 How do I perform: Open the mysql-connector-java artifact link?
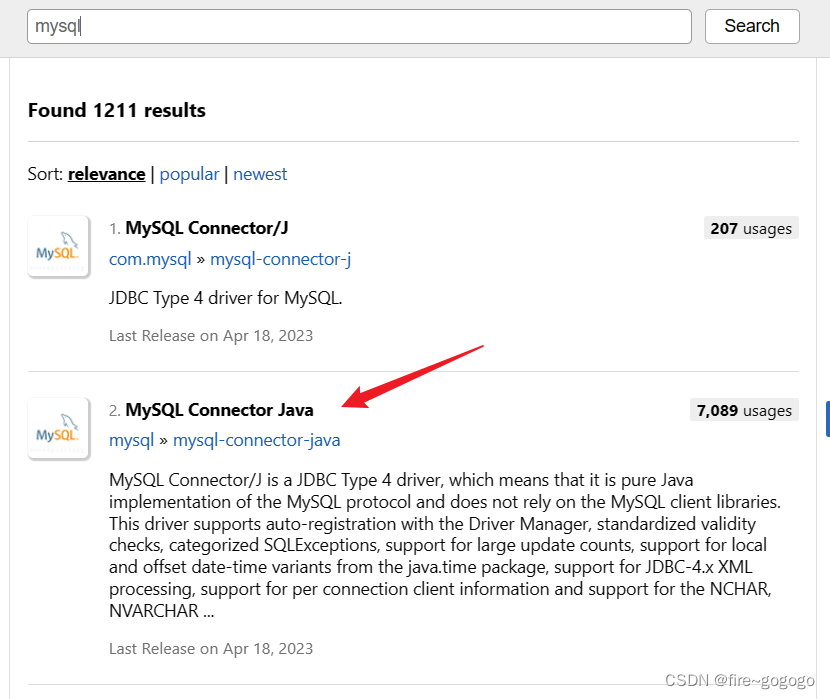tap(257, 440)
